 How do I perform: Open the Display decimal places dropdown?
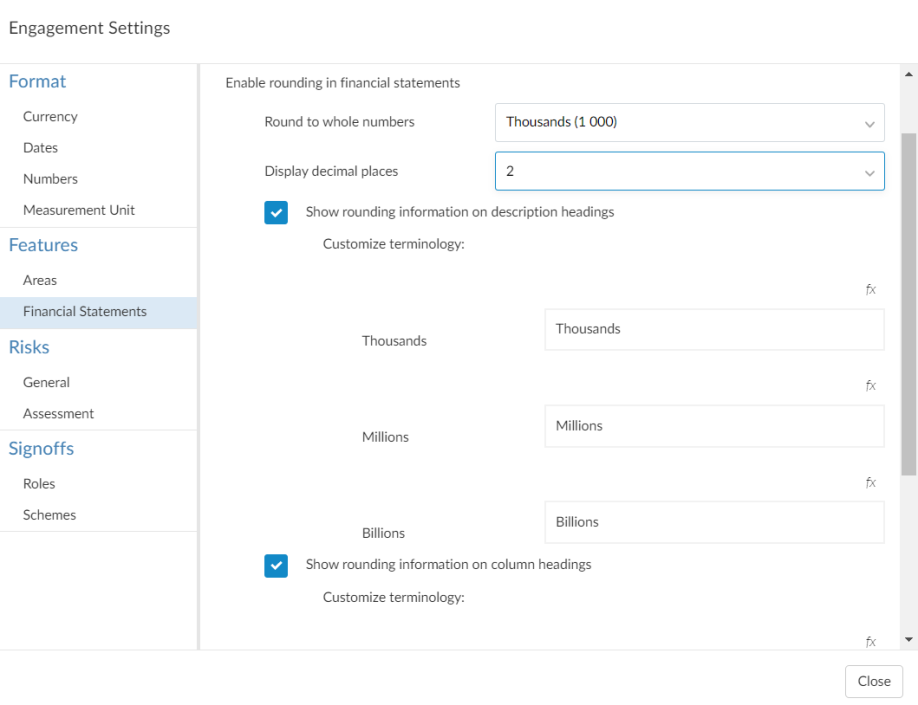coord(689,171)
